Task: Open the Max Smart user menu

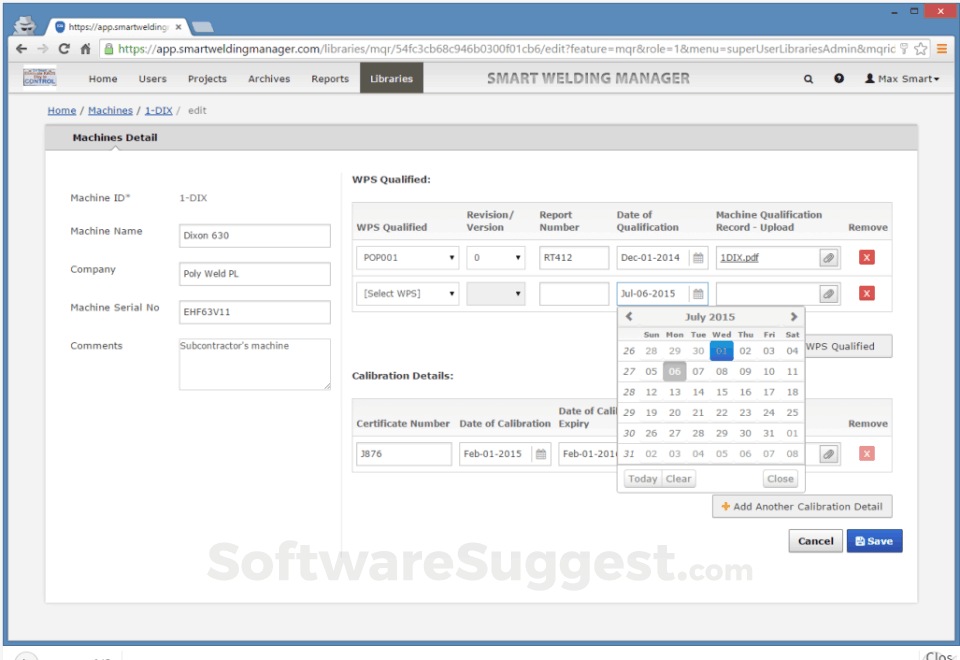Action: pyautogui.click(x=902, y=79)
